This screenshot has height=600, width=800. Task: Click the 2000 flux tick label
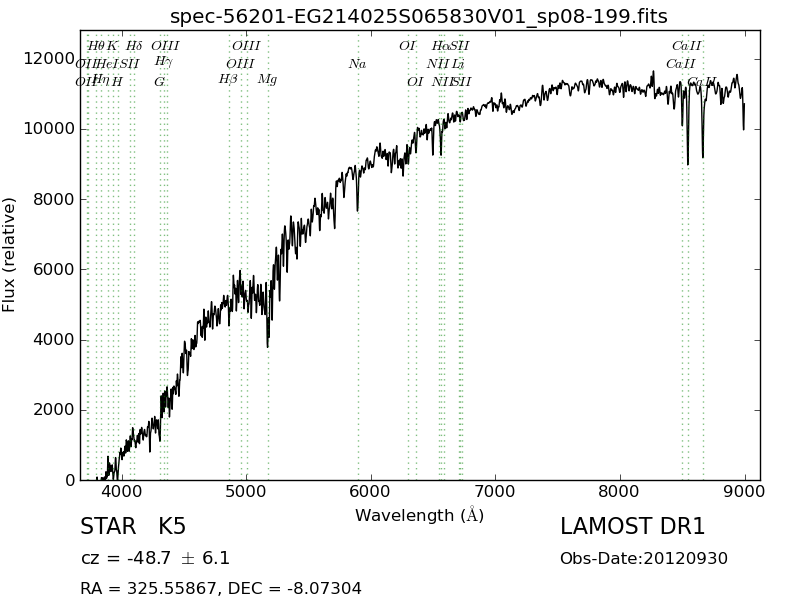click(54, 409)
